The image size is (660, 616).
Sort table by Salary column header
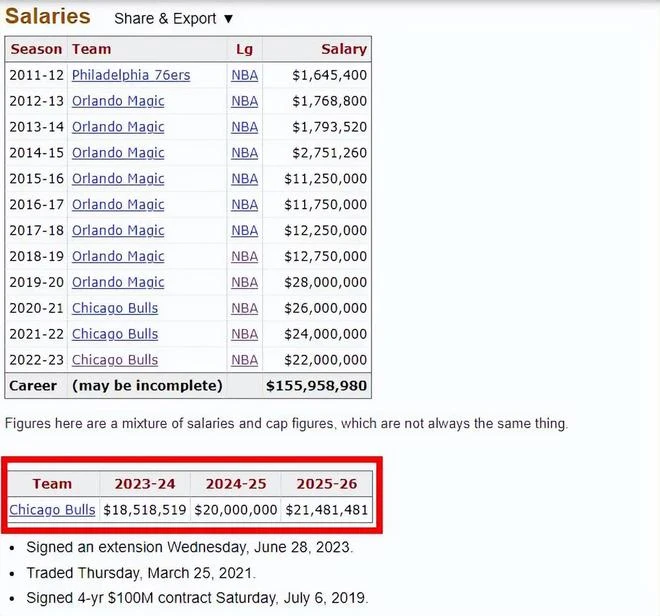coord(344,49)
